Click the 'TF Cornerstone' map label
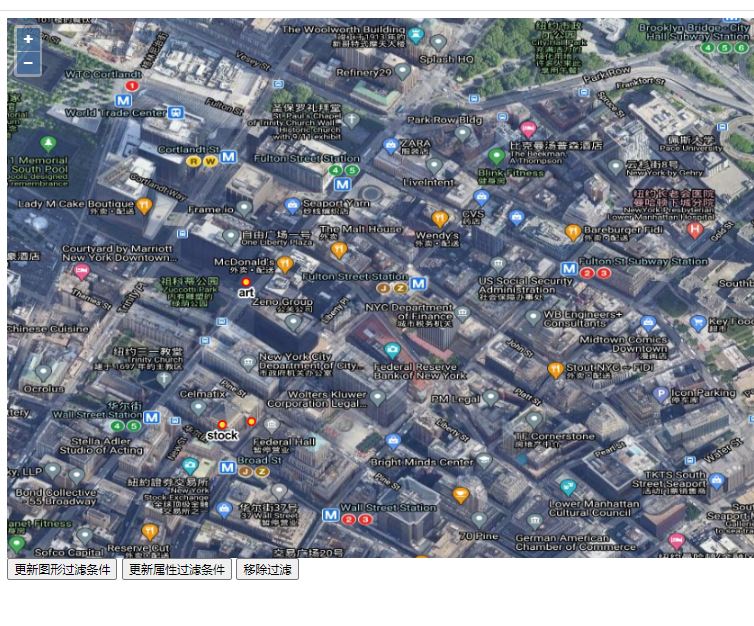 554,437
